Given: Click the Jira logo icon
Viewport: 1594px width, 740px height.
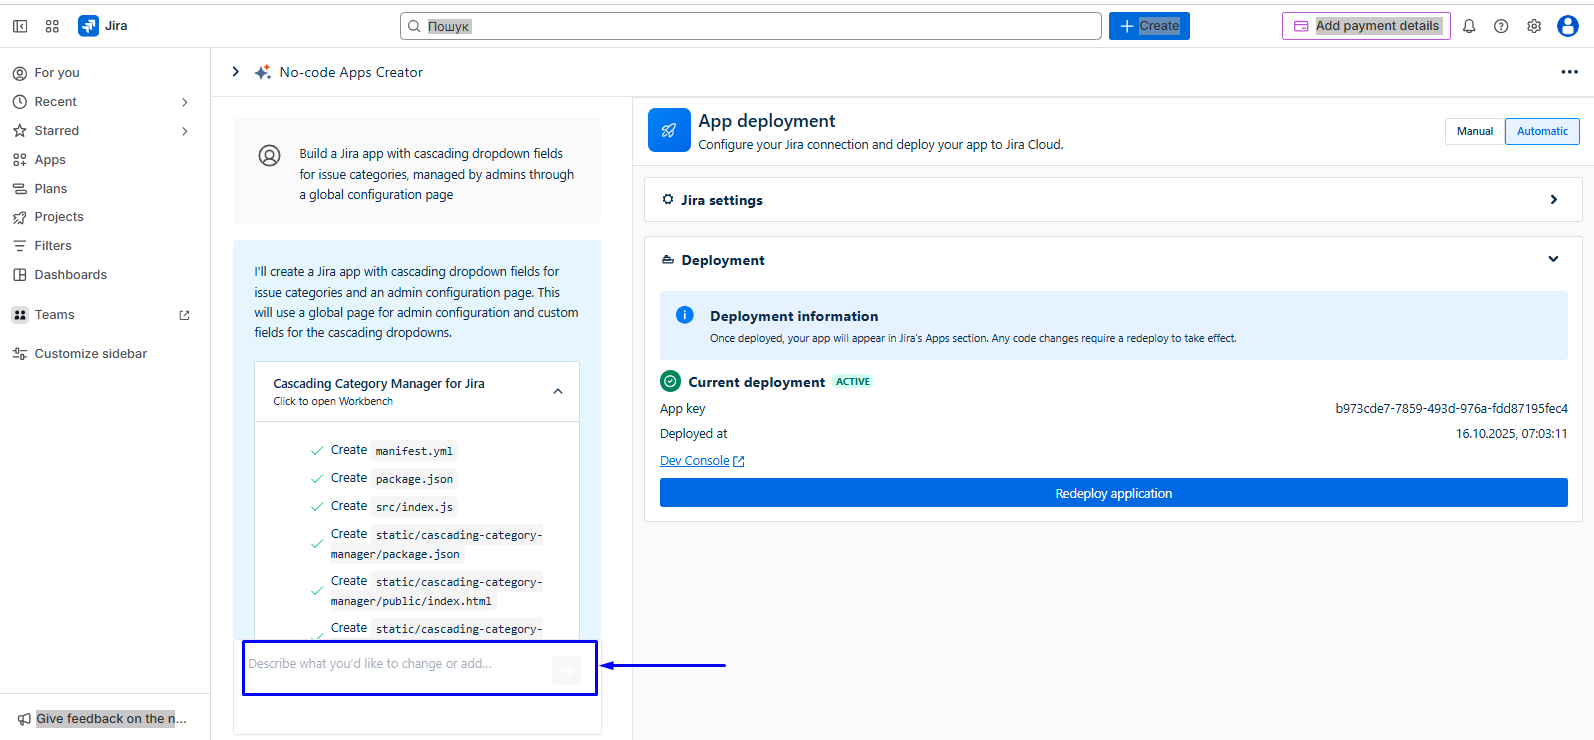Looking at the screenshot, I should (88, 26).
